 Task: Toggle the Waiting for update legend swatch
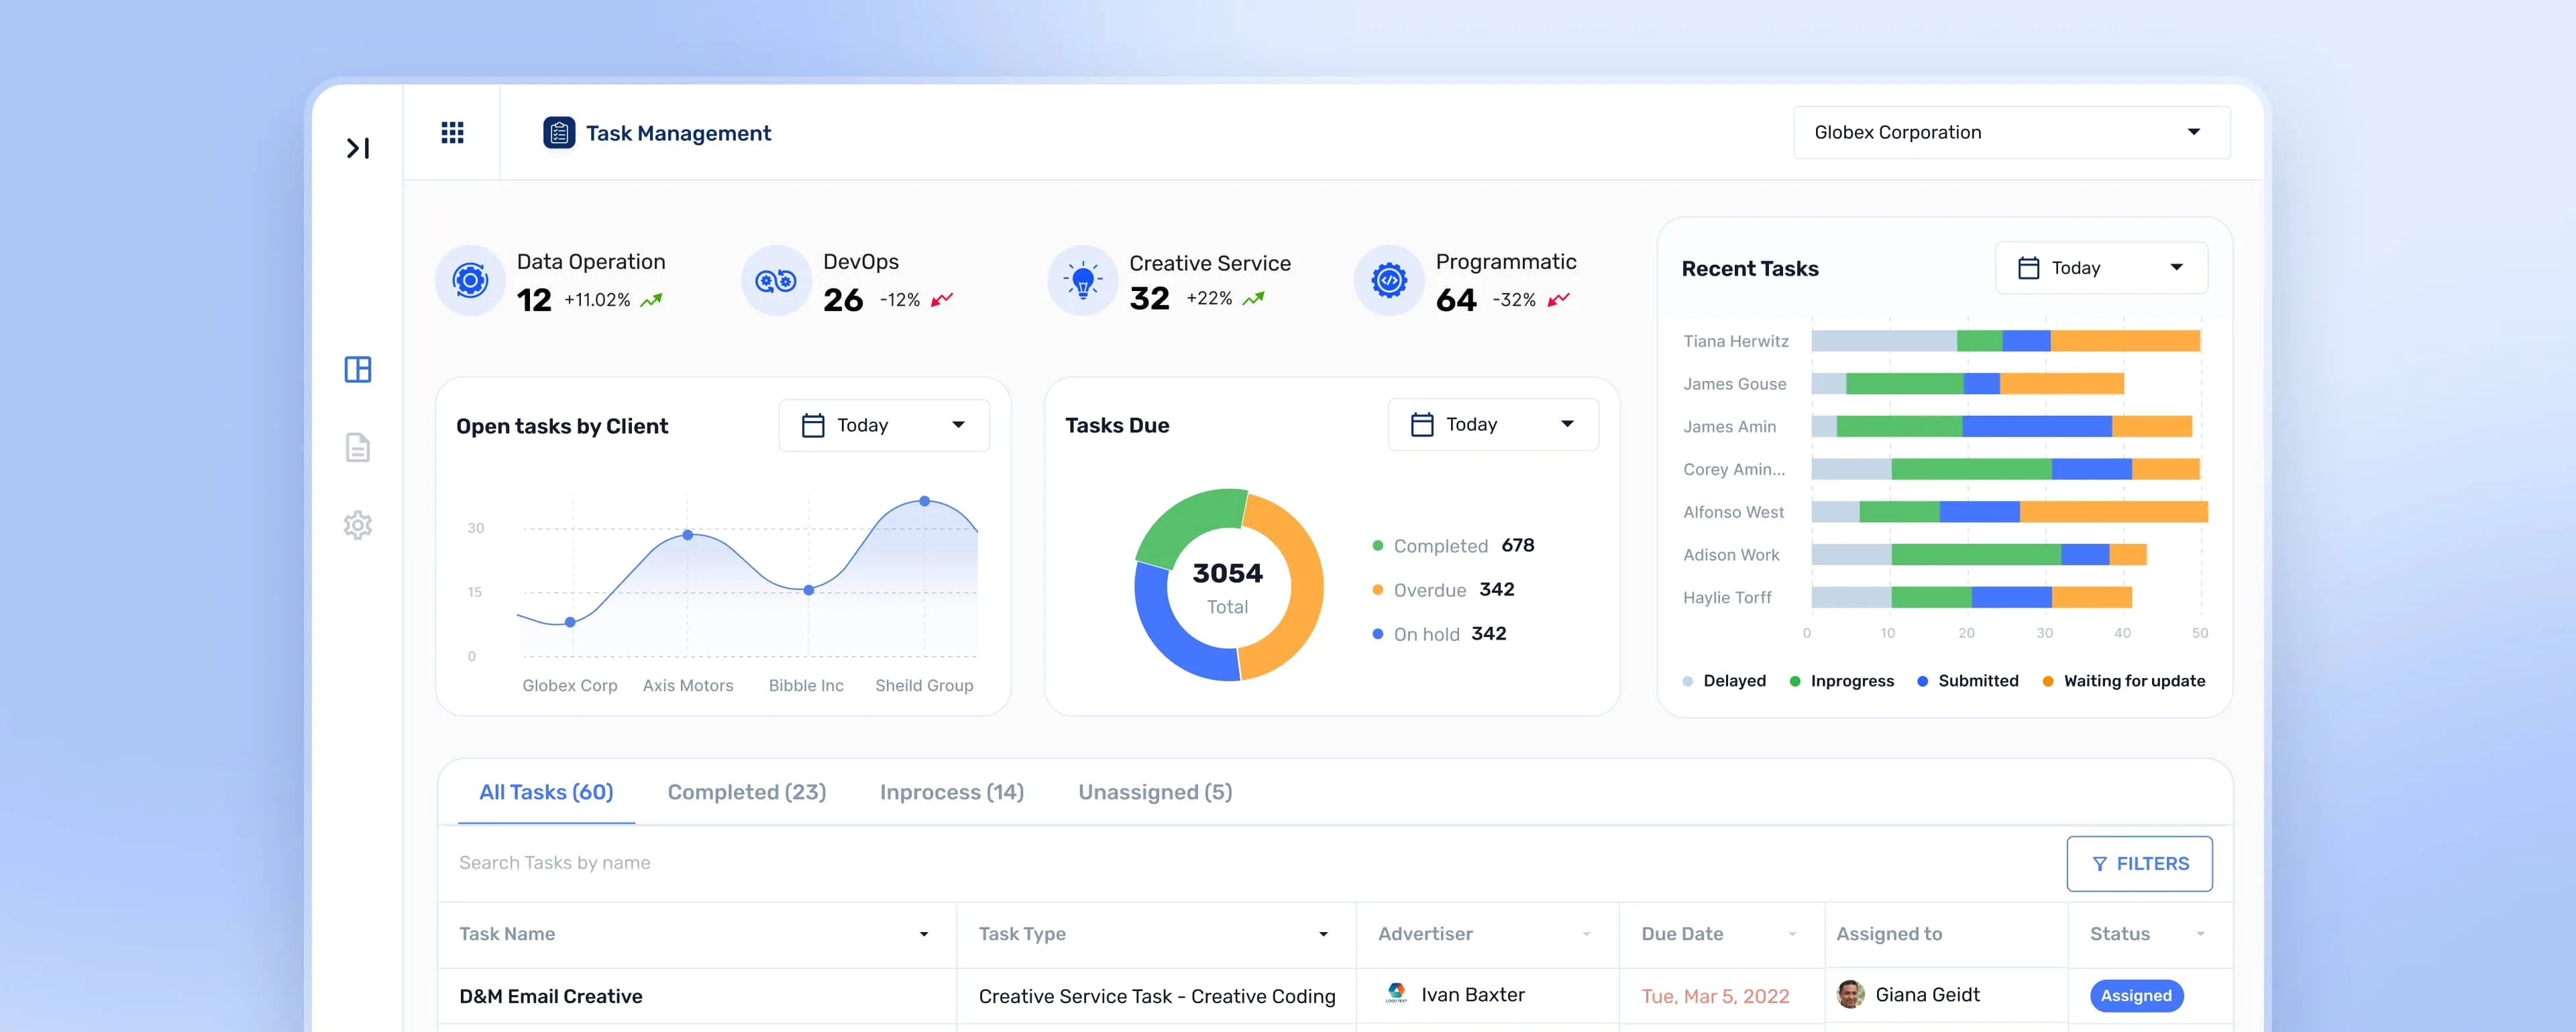coord(2048,681)
